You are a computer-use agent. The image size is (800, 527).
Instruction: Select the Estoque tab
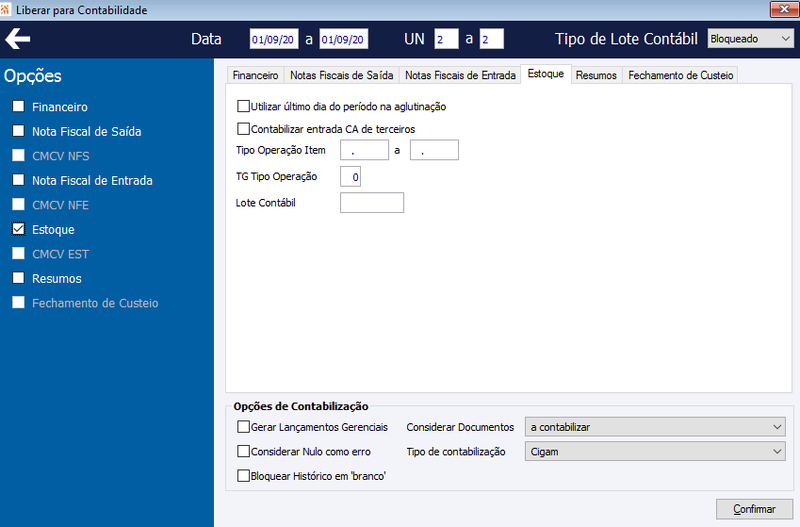(x=545, y=74)
